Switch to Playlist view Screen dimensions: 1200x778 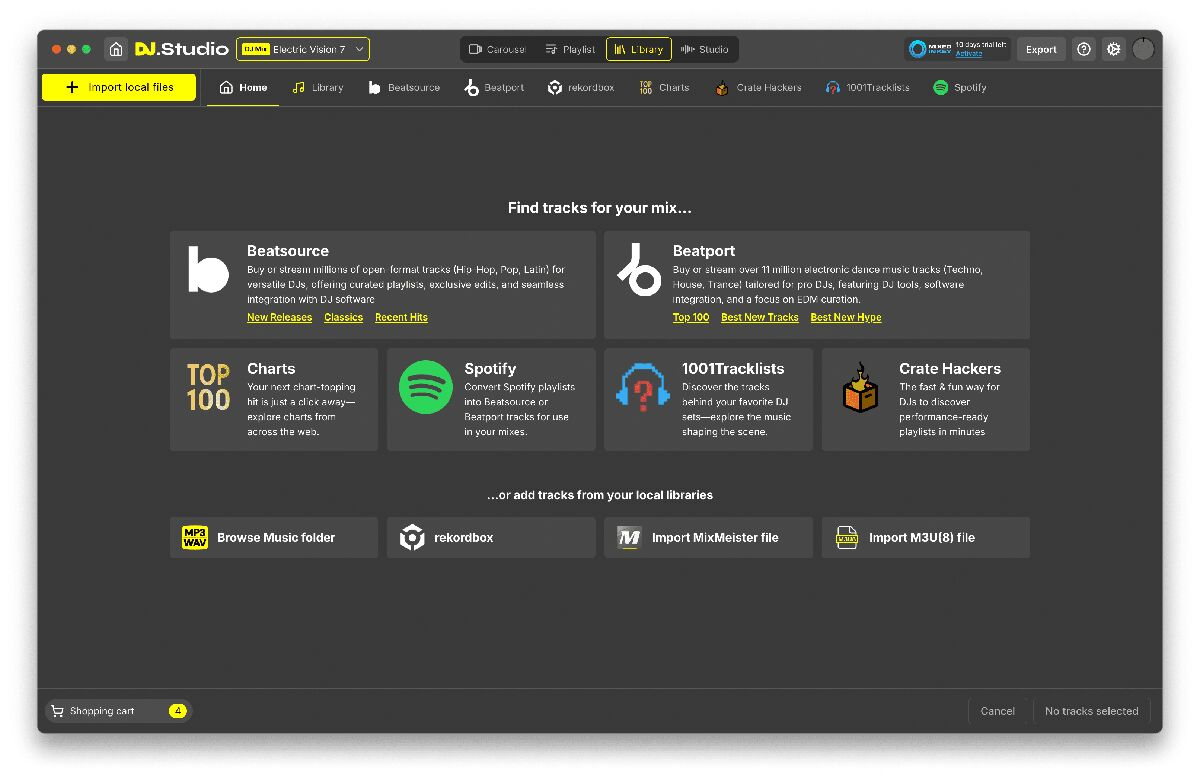tap(570, 49)
